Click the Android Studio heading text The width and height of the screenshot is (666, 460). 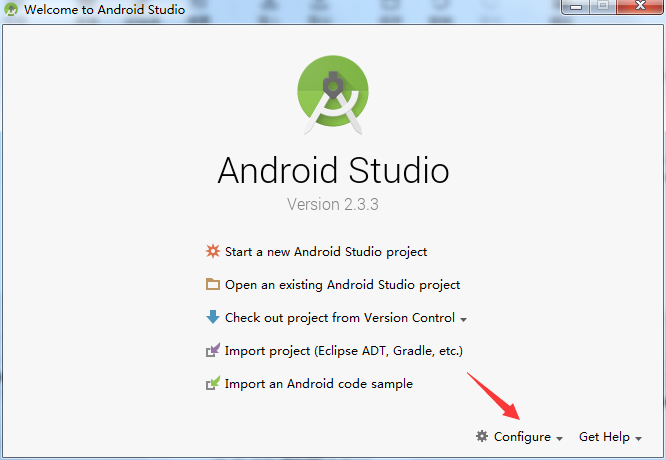coord(333,170)
